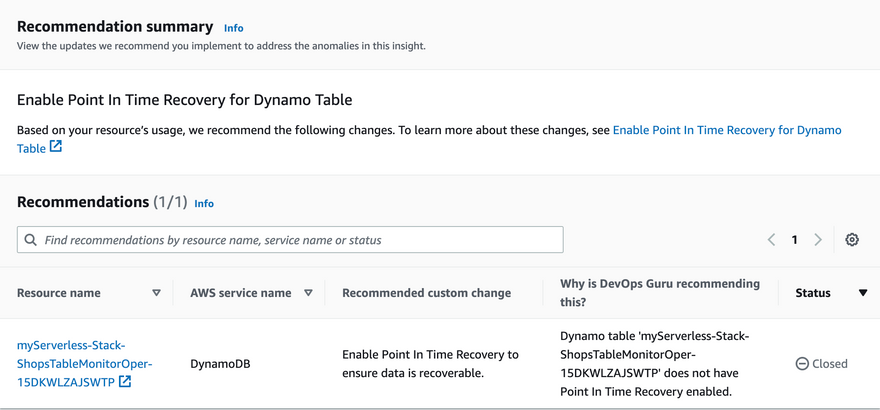The image size is (880, 410).
Task: Click the Recommended custom change column header
Action: pos(426,293)
